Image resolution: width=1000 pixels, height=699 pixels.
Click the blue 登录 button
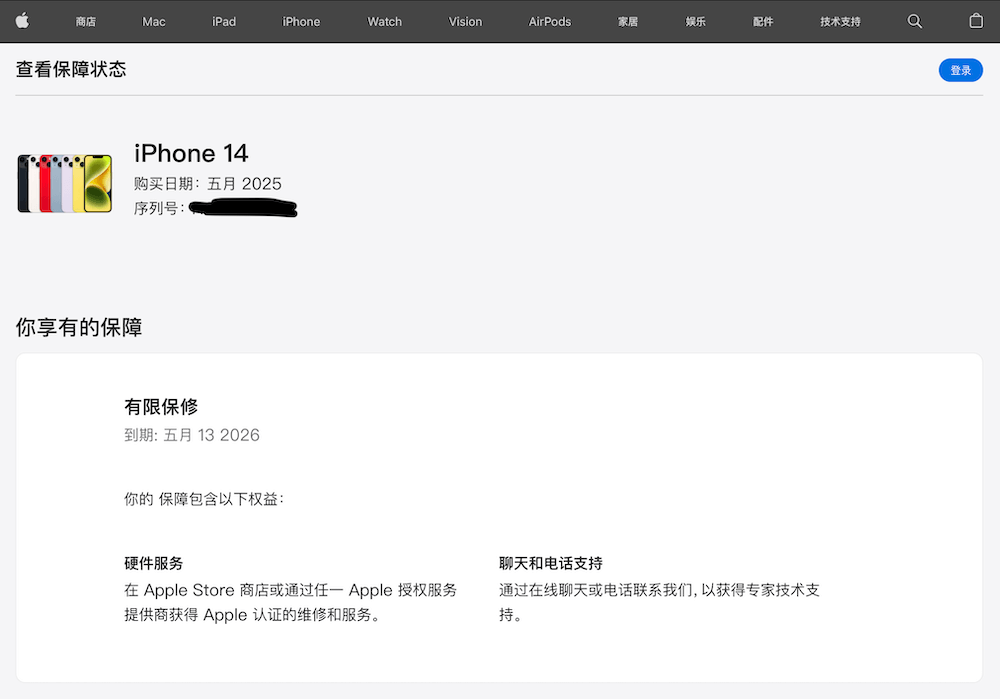click(x=960, y=70)
